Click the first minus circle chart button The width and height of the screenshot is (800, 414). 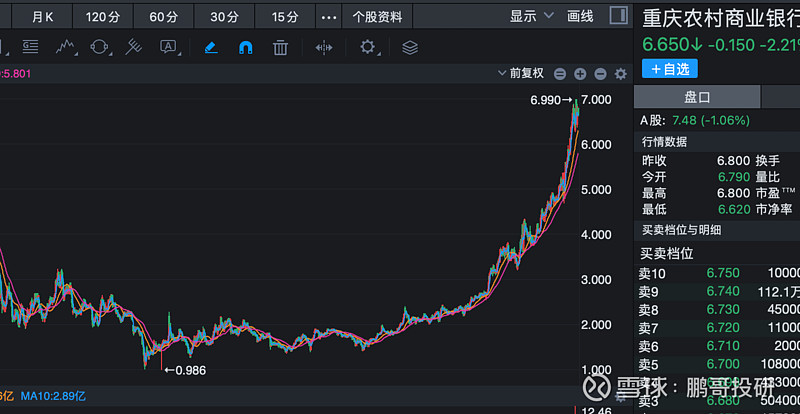click(560, 74)
